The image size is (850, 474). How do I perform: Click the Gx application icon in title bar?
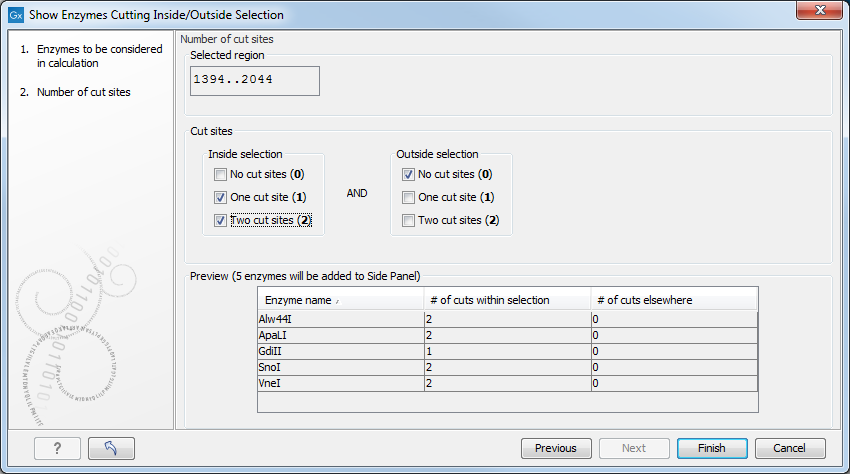point(15,15)
